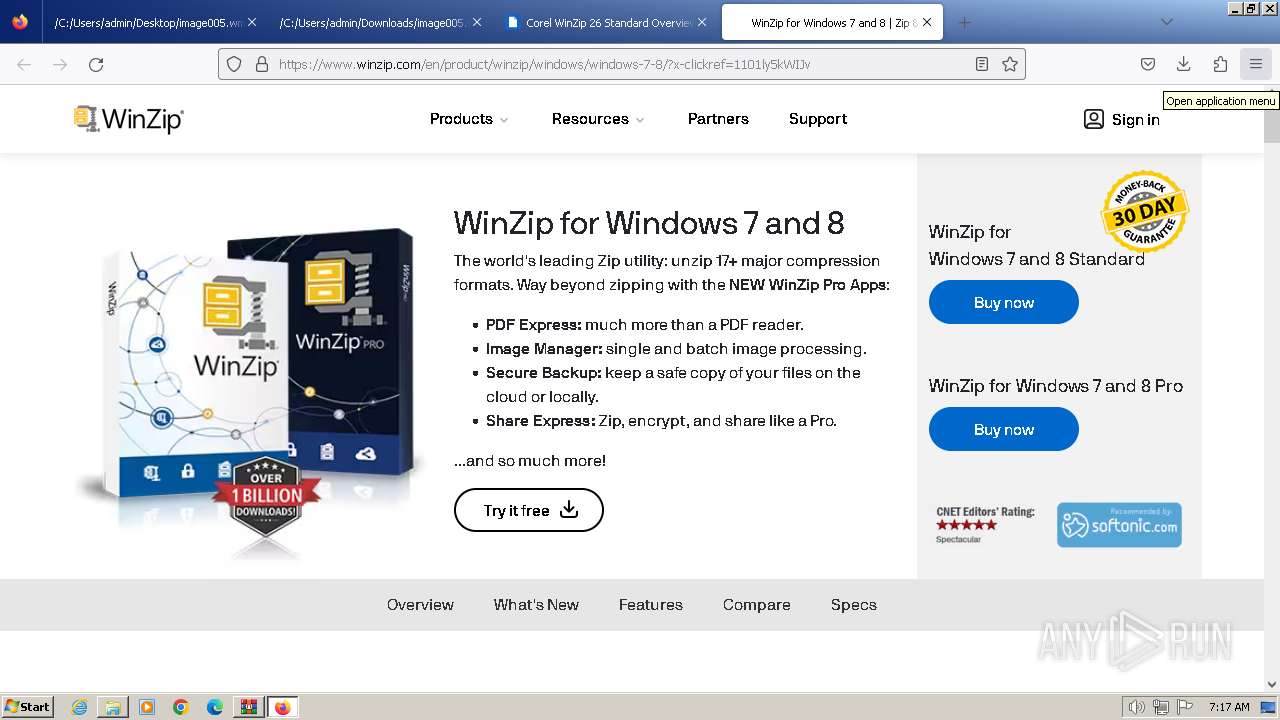This screenshot has height=720, width=1280.
Task: Bookmark this page with the star icon
Action: click(1010, 64)
